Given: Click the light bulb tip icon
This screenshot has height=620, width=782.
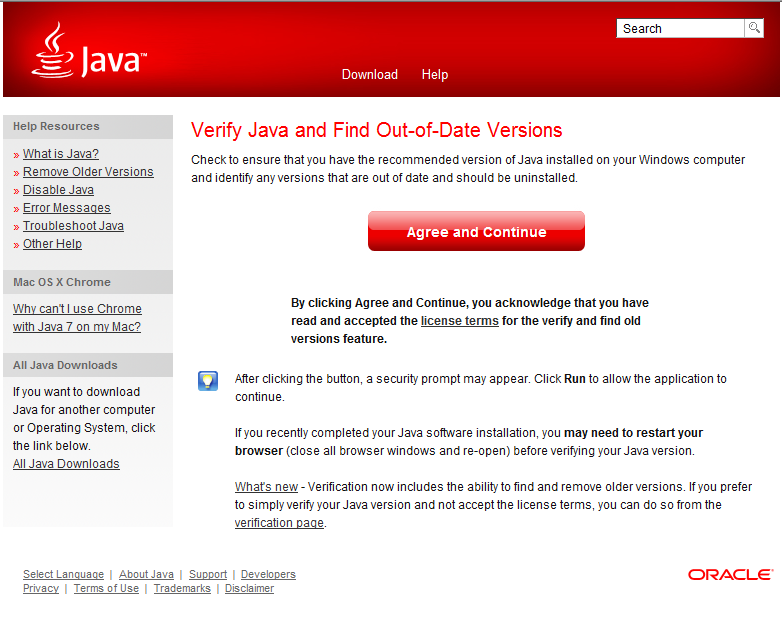Looking at the screenshot, I should point(208,381).
